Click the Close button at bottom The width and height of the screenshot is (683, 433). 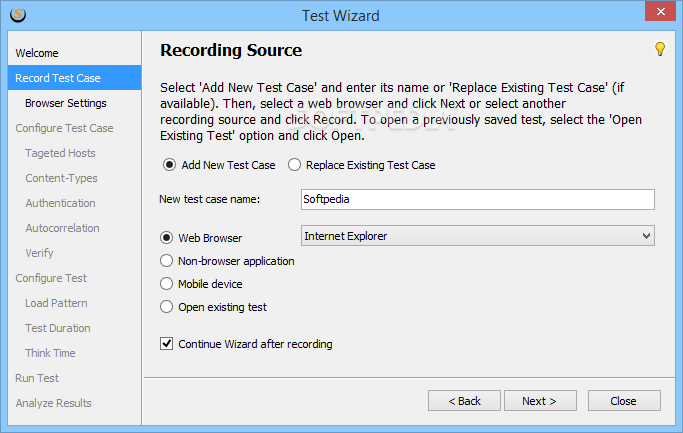(x=624, y=401)
